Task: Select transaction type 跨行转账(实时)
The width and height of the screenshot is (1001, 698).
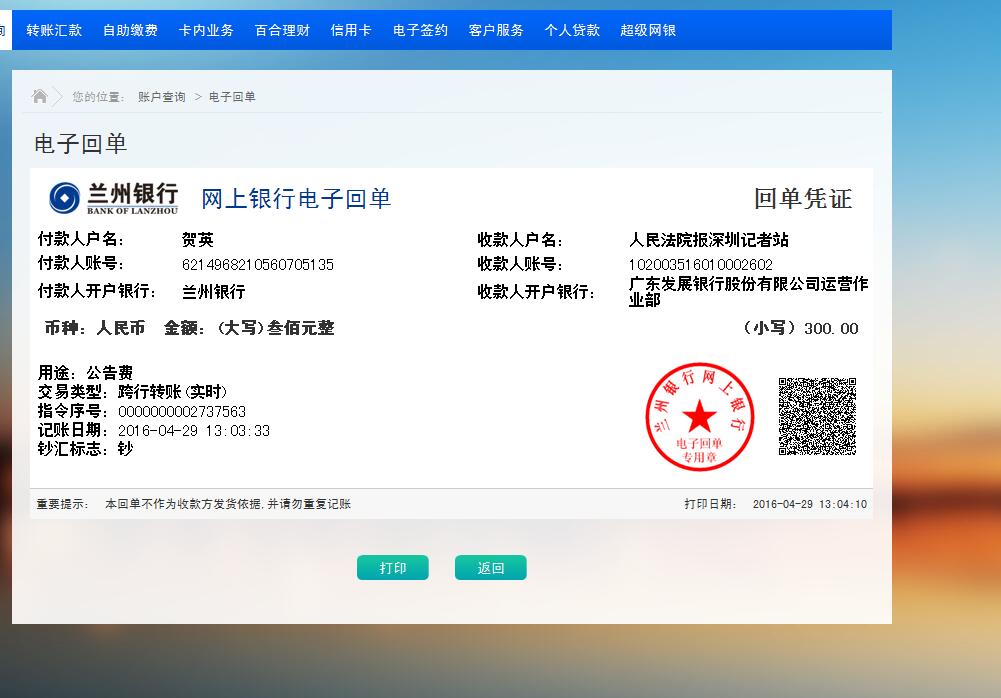Action: pyautogui.click(x=172, y=391)
